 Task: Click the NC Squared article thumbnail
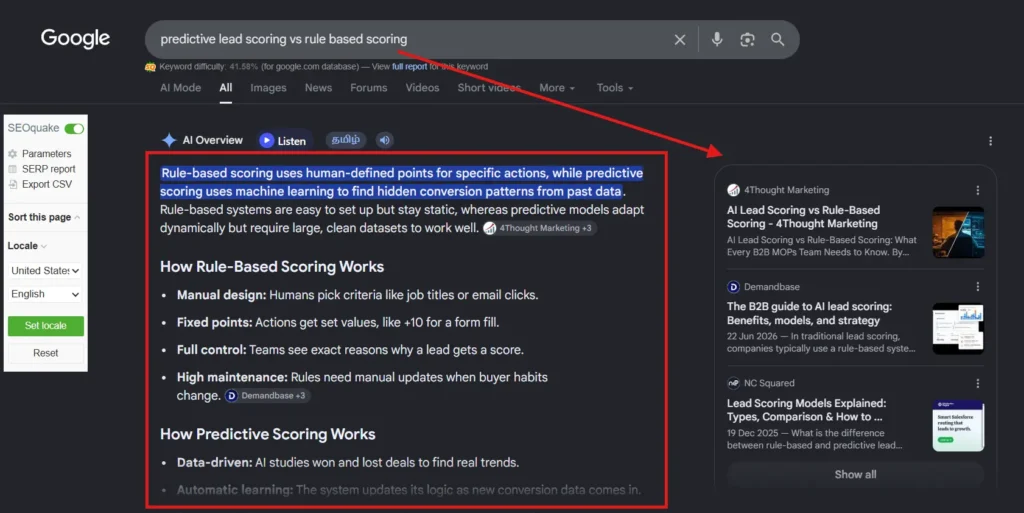(958, 426)
